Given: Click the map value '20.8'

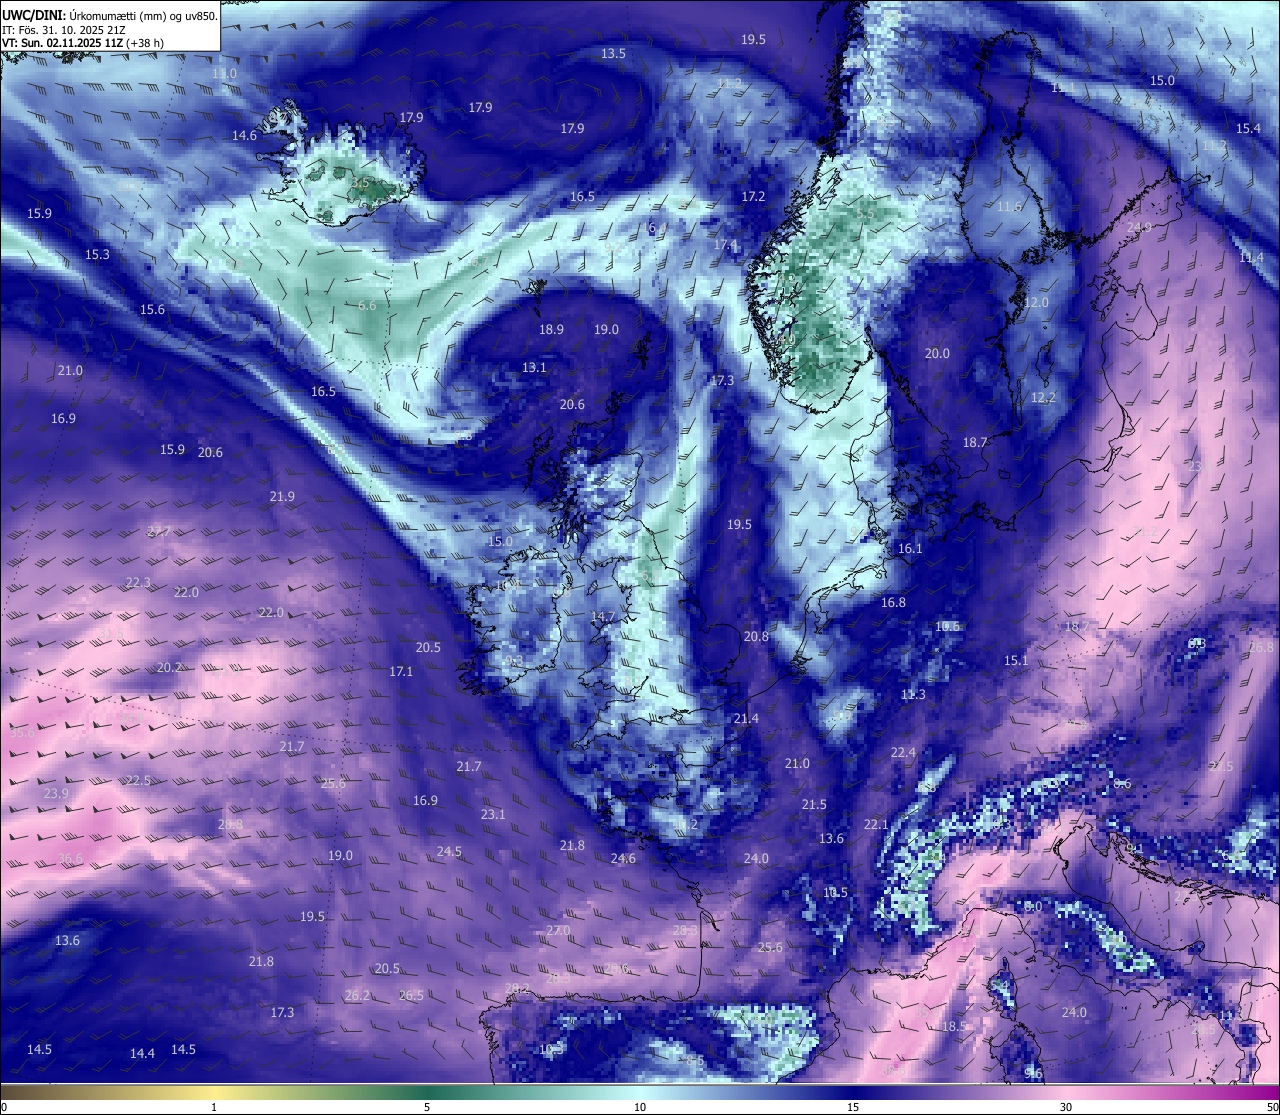Looking at the screenshot, I should point(756,636).
